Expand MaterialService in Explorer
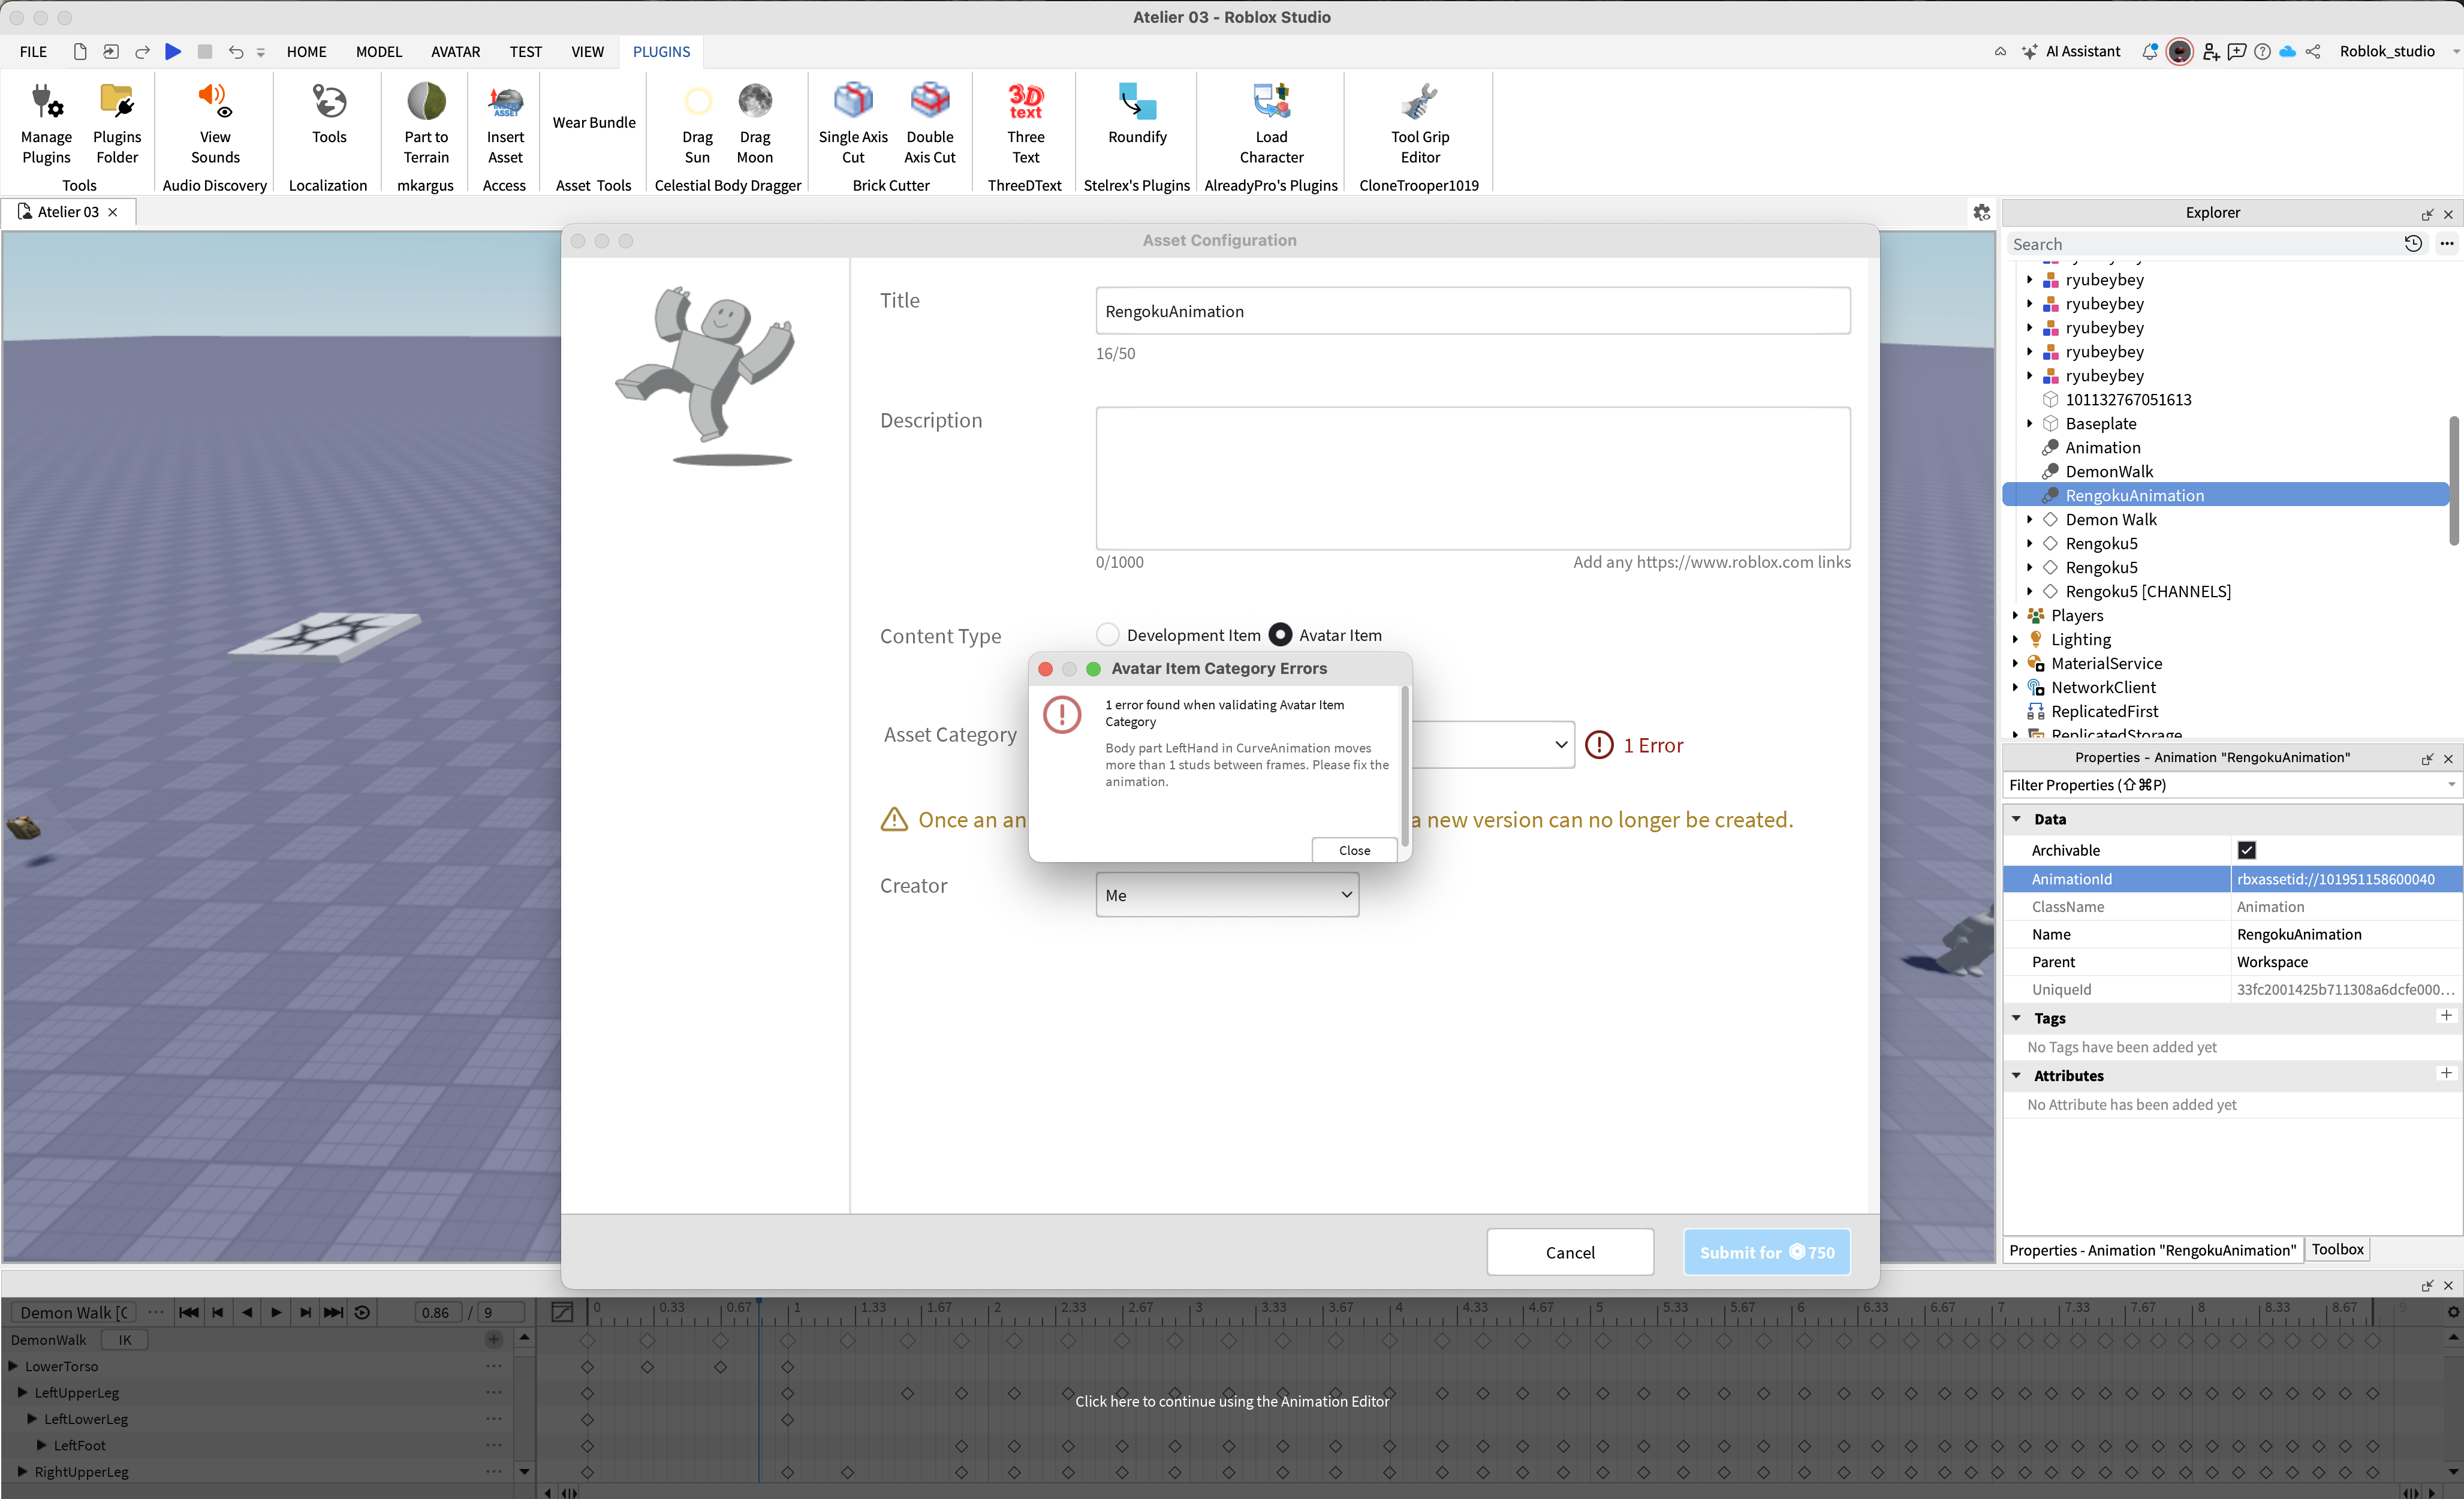Screen dimensions: 2464x1499 tap(2015, 663)
